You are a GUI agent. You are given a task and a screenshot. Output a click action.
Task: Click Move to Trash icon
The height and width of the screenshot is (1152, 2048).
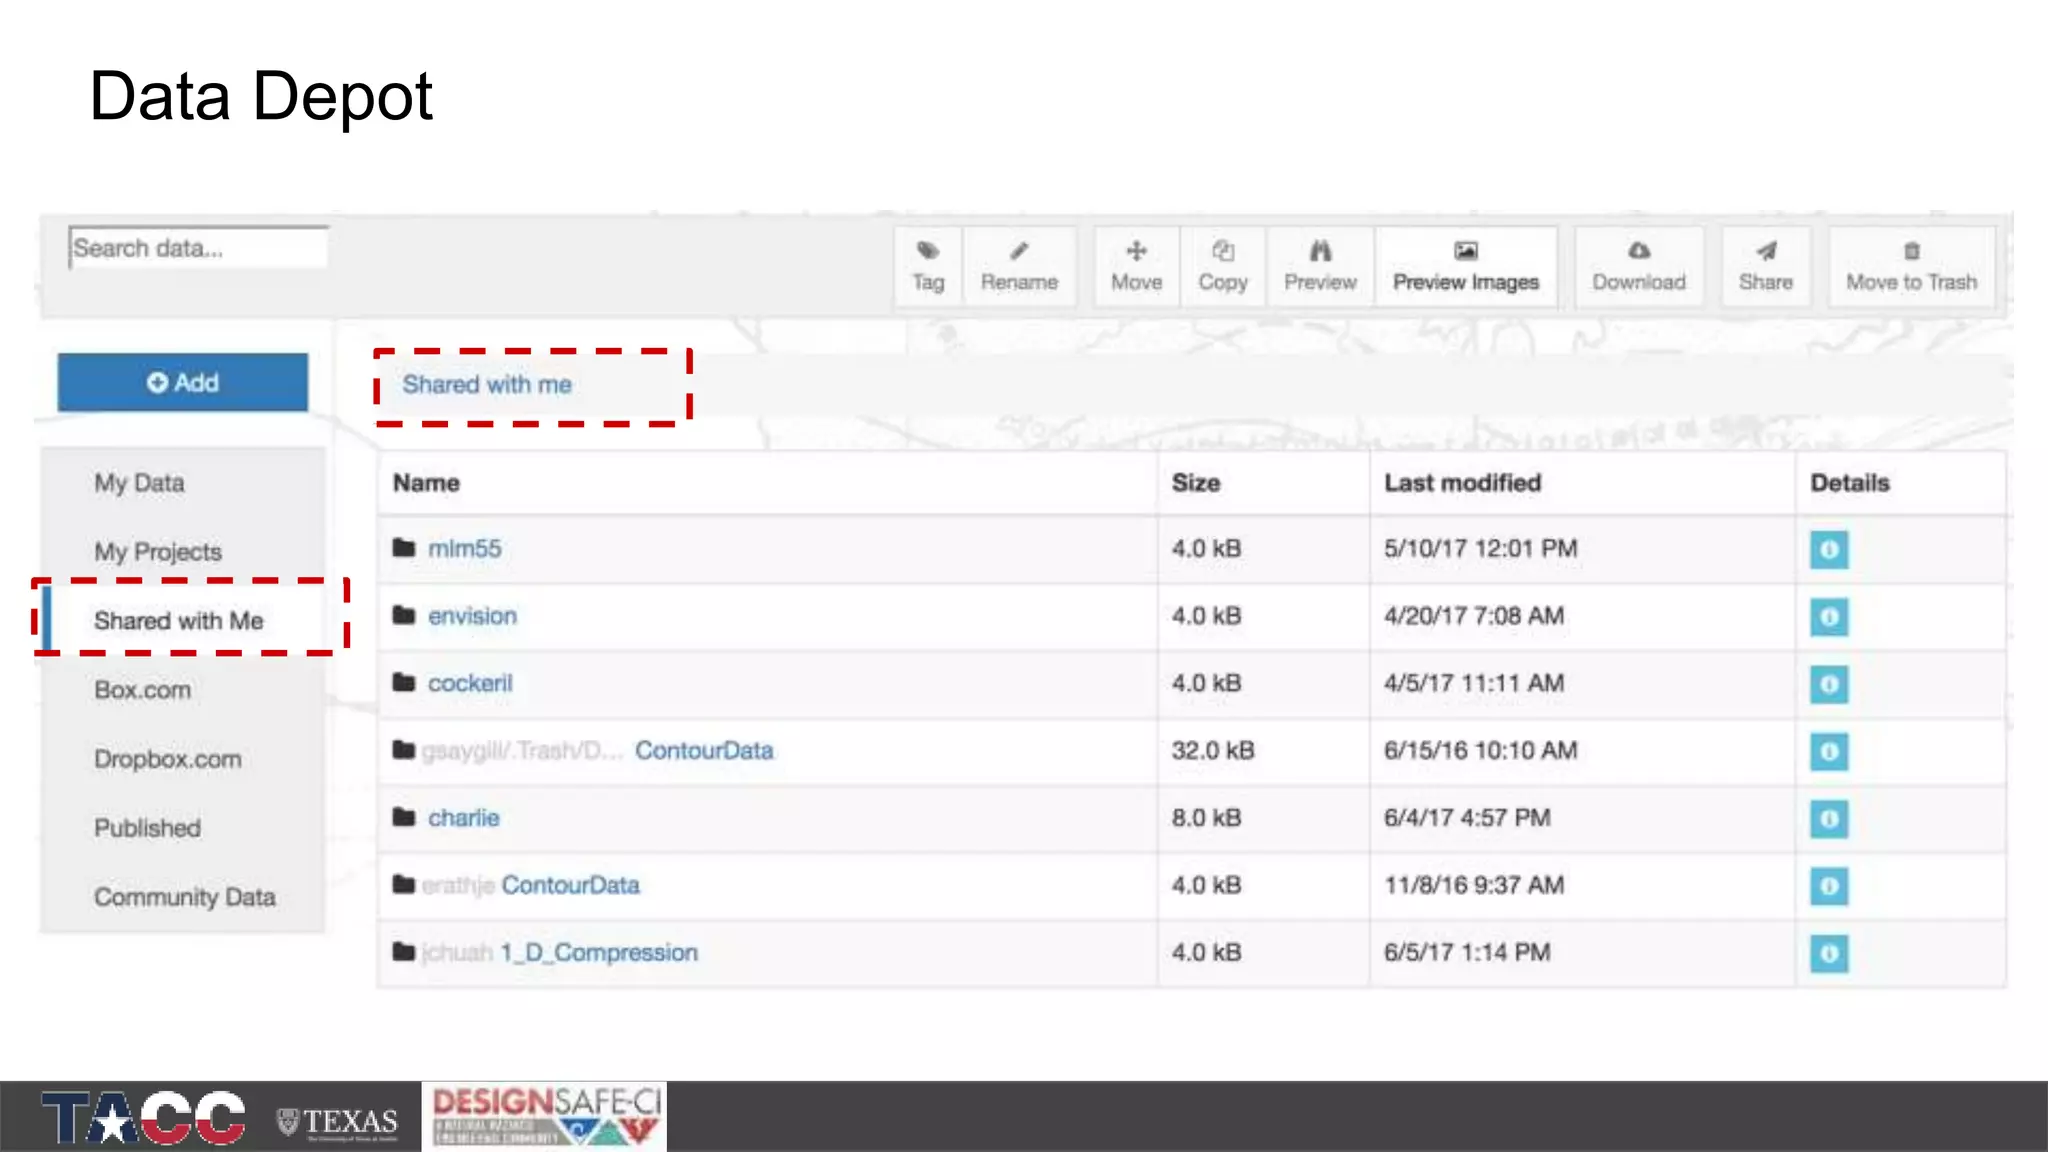click(1911, 252)
